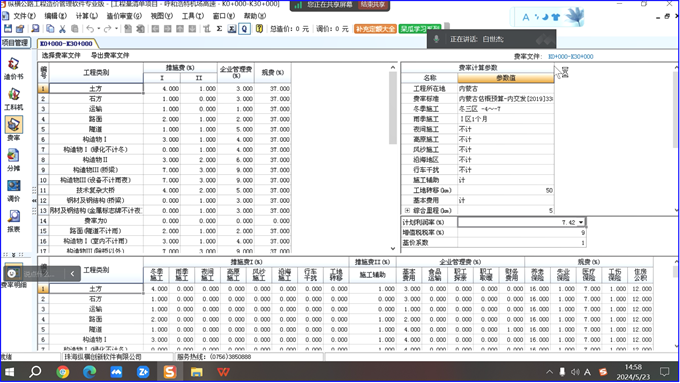Open the 计划利润率 dropdown arrow
The height and width of the screenshot is (383, 680).
581,222
